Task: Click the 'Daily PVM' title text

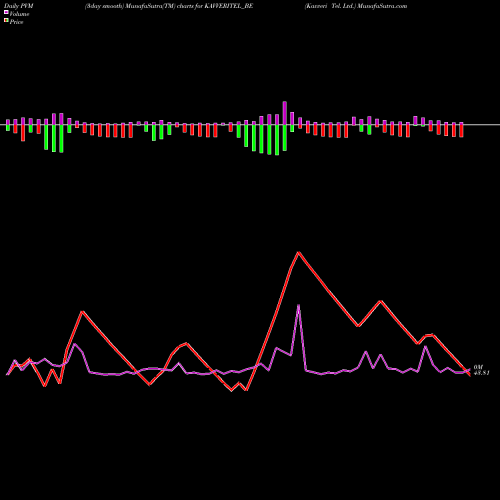Action: point(19,6)
